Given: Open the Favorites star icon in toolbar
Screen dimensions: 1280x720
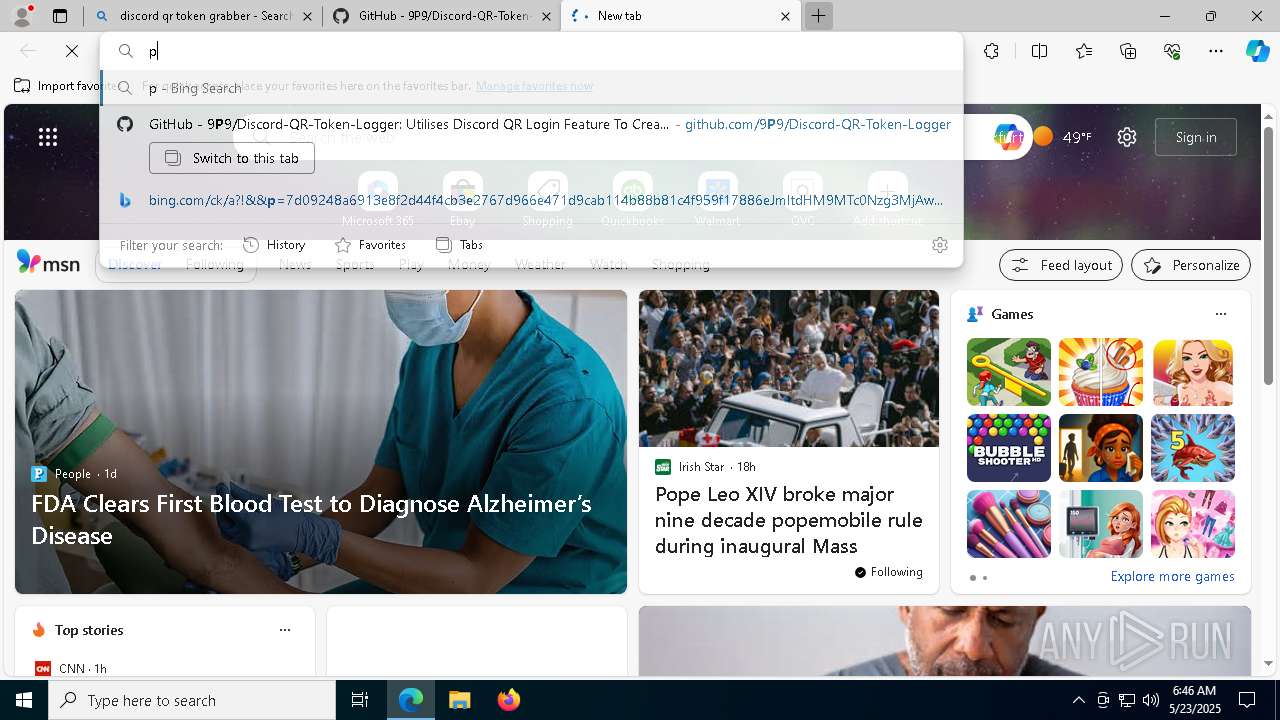Looking at the screenshot, I should 1084,51.
